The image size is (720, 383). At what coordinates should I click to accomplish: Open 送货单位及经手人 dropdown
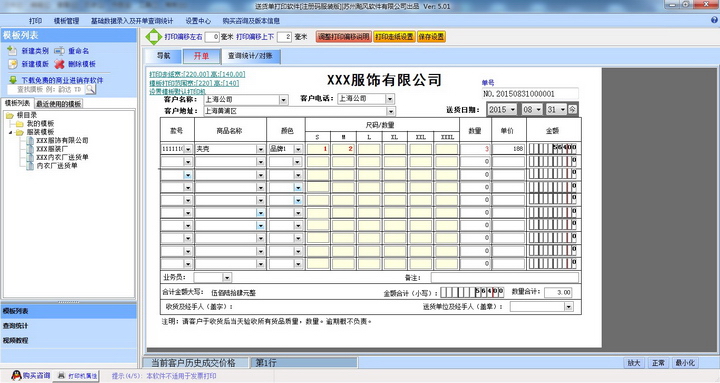pyautogui.click(x=568, y=306)
